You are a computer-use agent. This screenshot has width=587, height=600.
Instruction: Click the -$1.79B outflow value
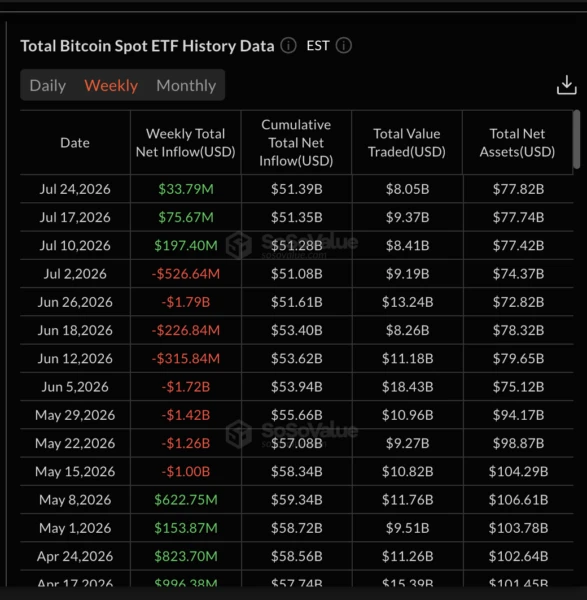[x=186, y=302]
